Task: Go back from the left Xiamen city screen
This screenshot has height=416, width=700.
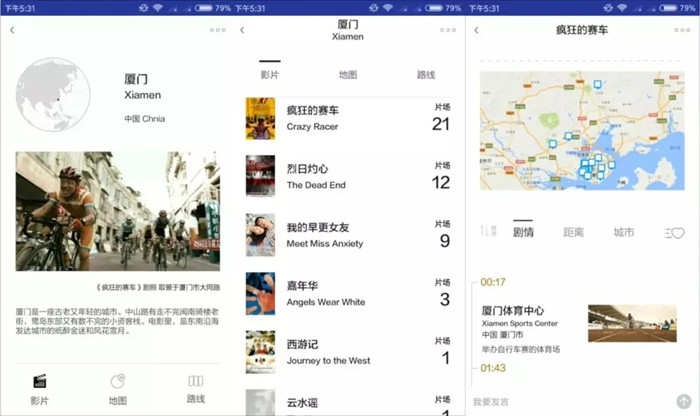Action: point(12,30)
